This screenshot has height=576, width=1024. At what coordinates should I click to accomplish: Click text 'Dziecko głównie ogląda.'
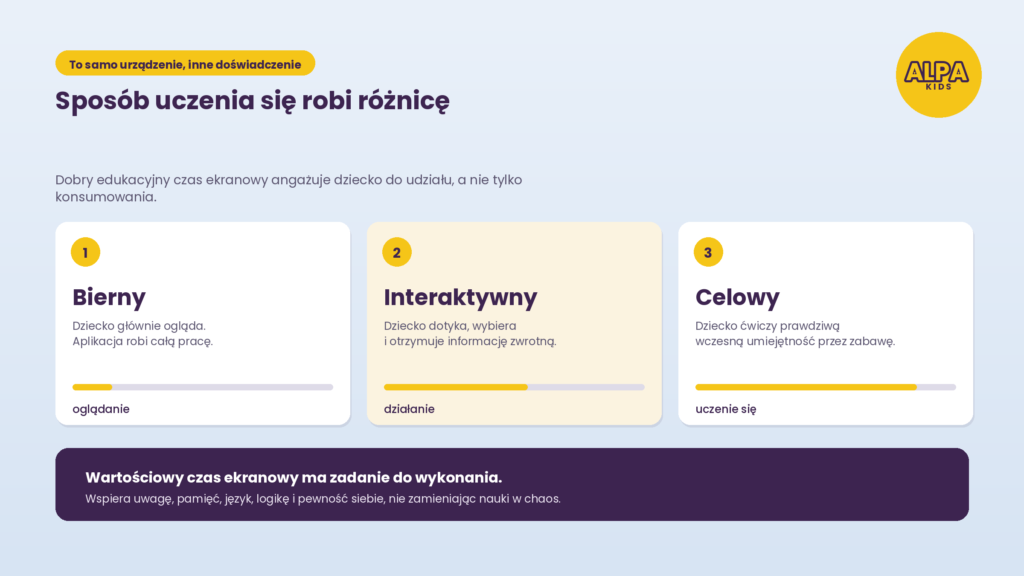pos(139,325)
